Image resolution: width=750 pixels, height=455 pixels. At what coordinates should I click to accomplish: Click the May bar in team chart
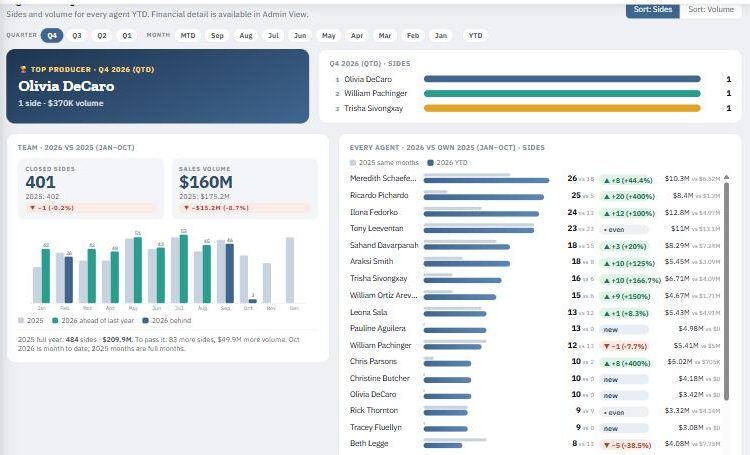pyautogui.click(x=138, y=270)
